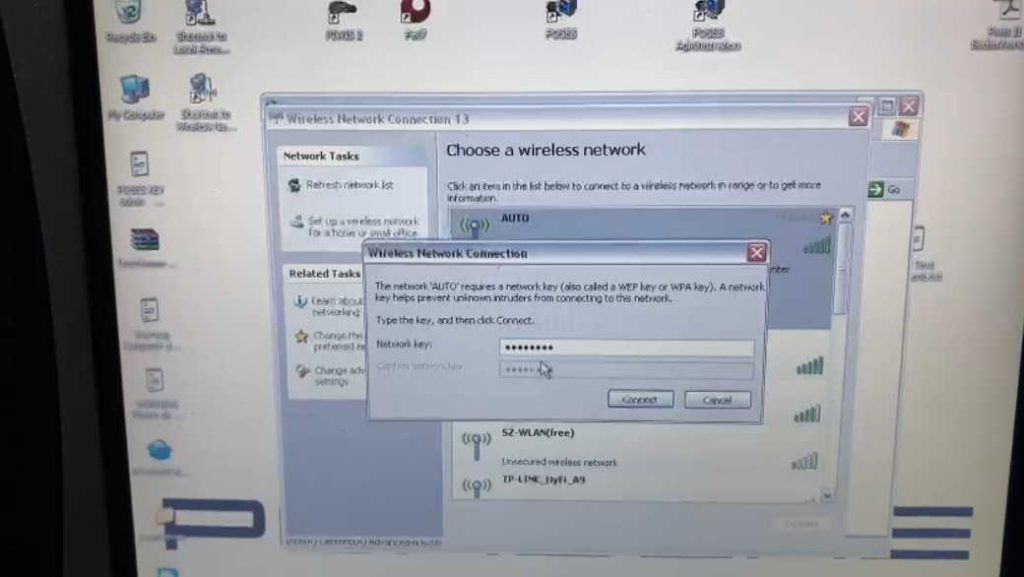Click the Related Tasks panel header
1024x577 pixels.
pyautogui.click(x=324, y=273)
